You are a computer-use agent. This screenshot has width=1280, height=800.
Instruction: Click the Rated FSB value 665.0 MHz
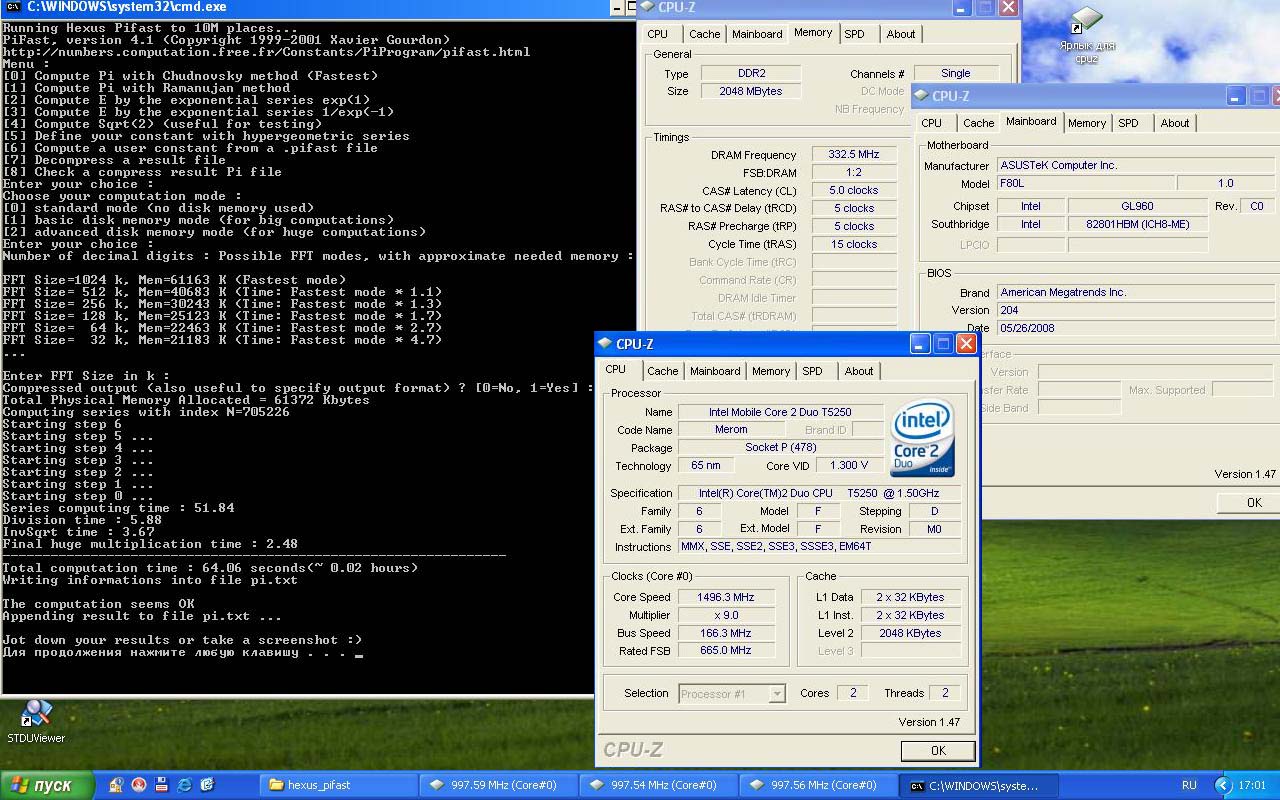[725, 650]
